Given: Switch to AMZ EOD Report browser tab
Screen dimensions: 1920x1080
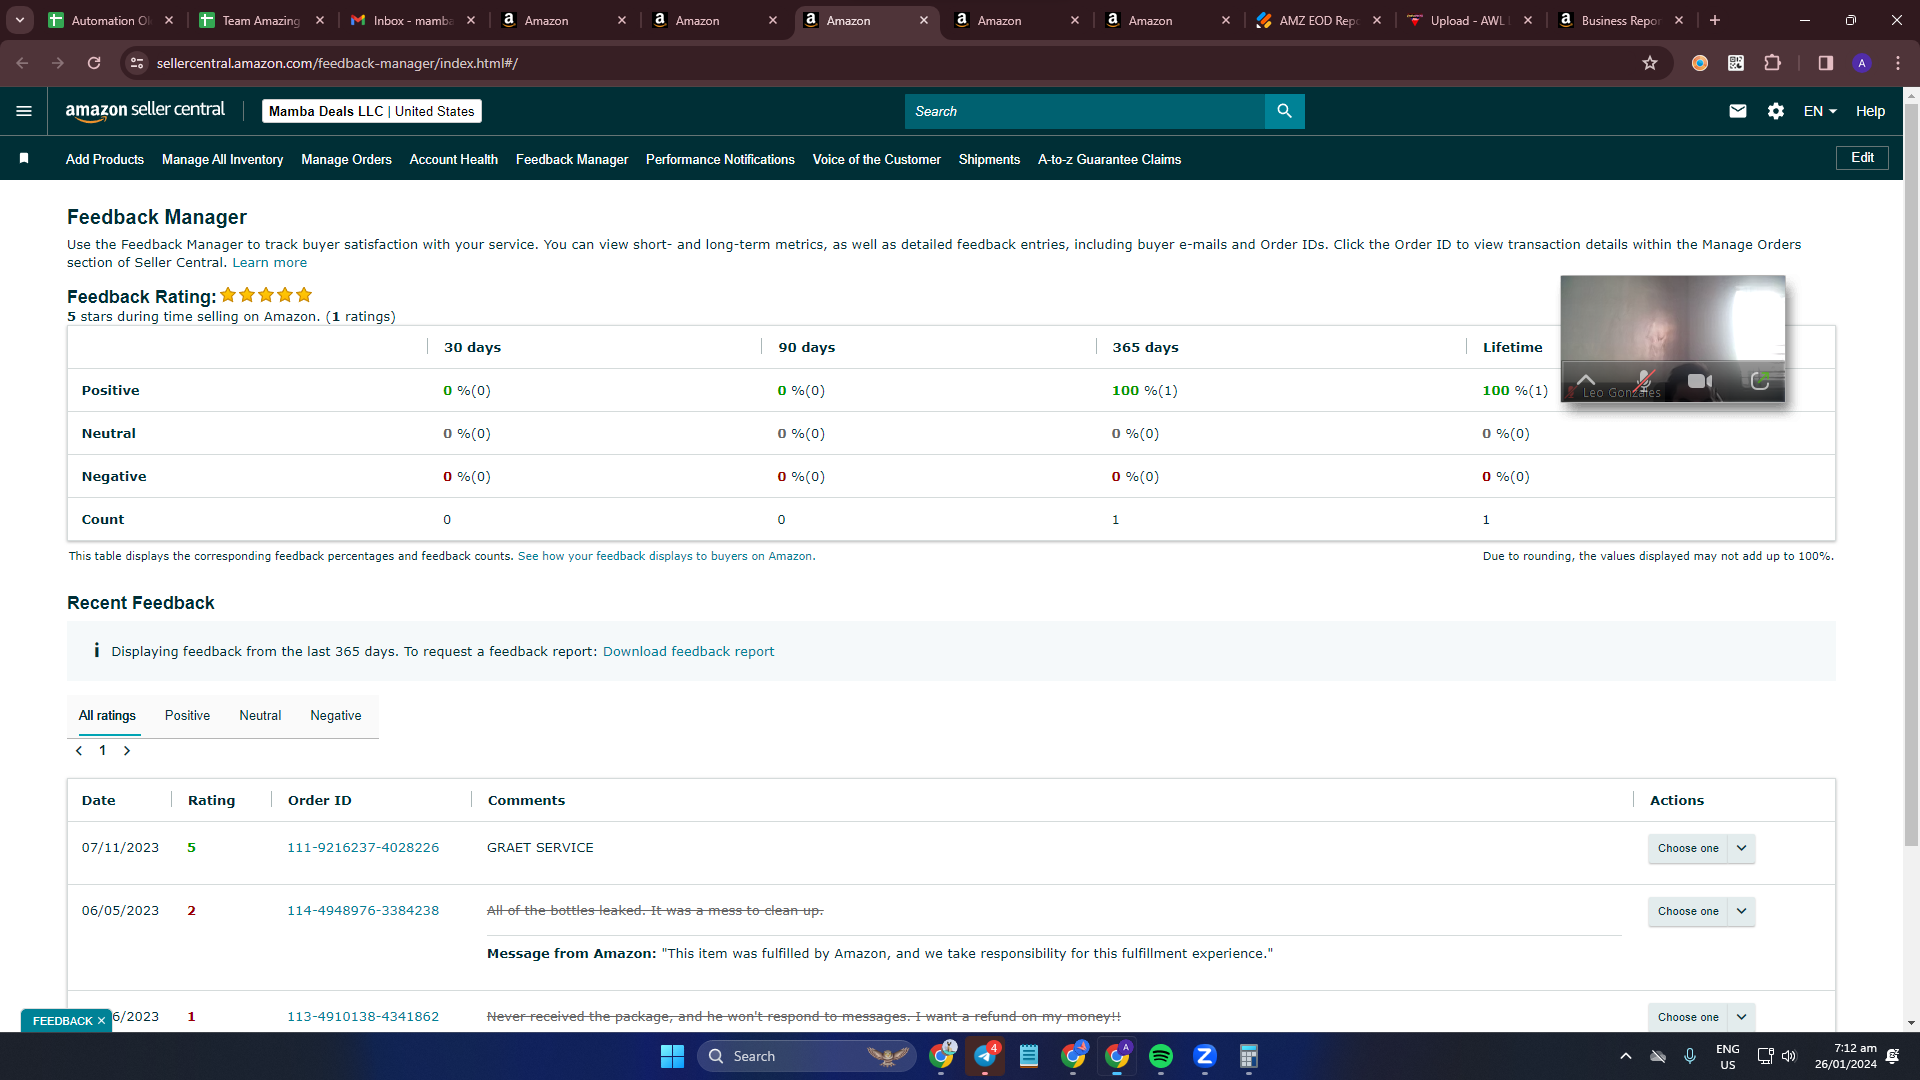Looking at the screenshot, I should 1318,20.
